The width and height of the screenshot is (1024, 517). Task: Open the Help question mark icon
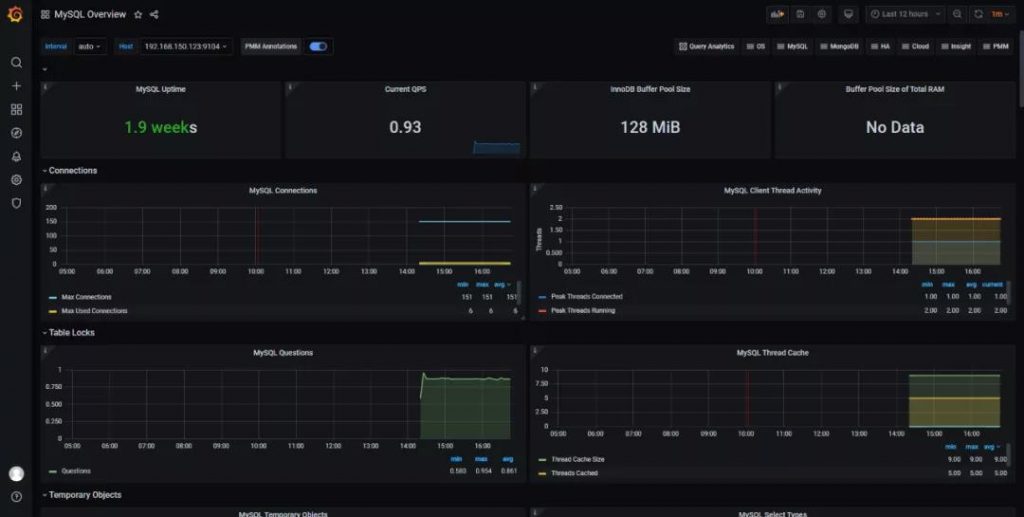point(16,497)
